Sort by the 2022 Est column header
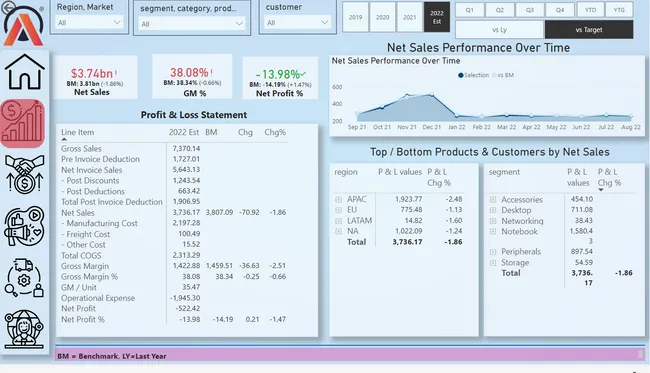This screenshot has height=373, width=650. [184, 132]
